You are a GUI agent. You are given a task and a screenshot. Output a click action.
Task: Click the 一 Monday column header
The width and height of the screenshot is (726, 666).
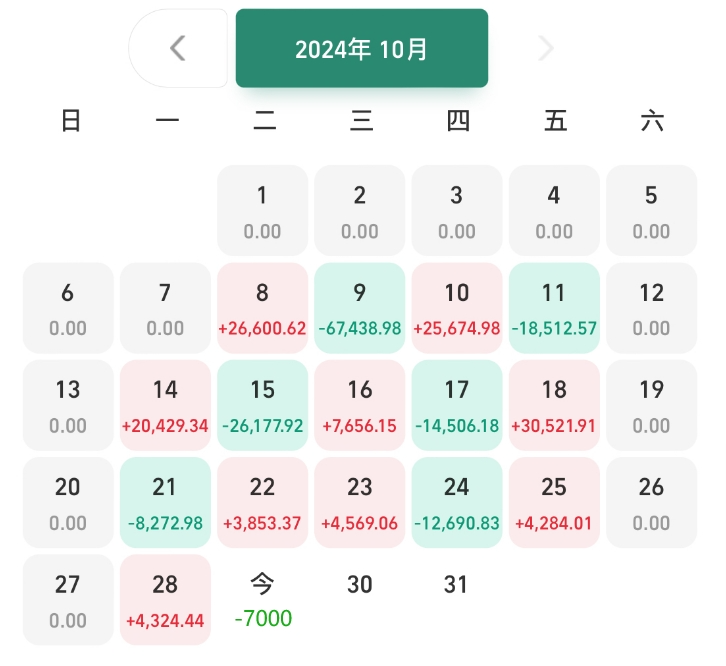point(167,120)
